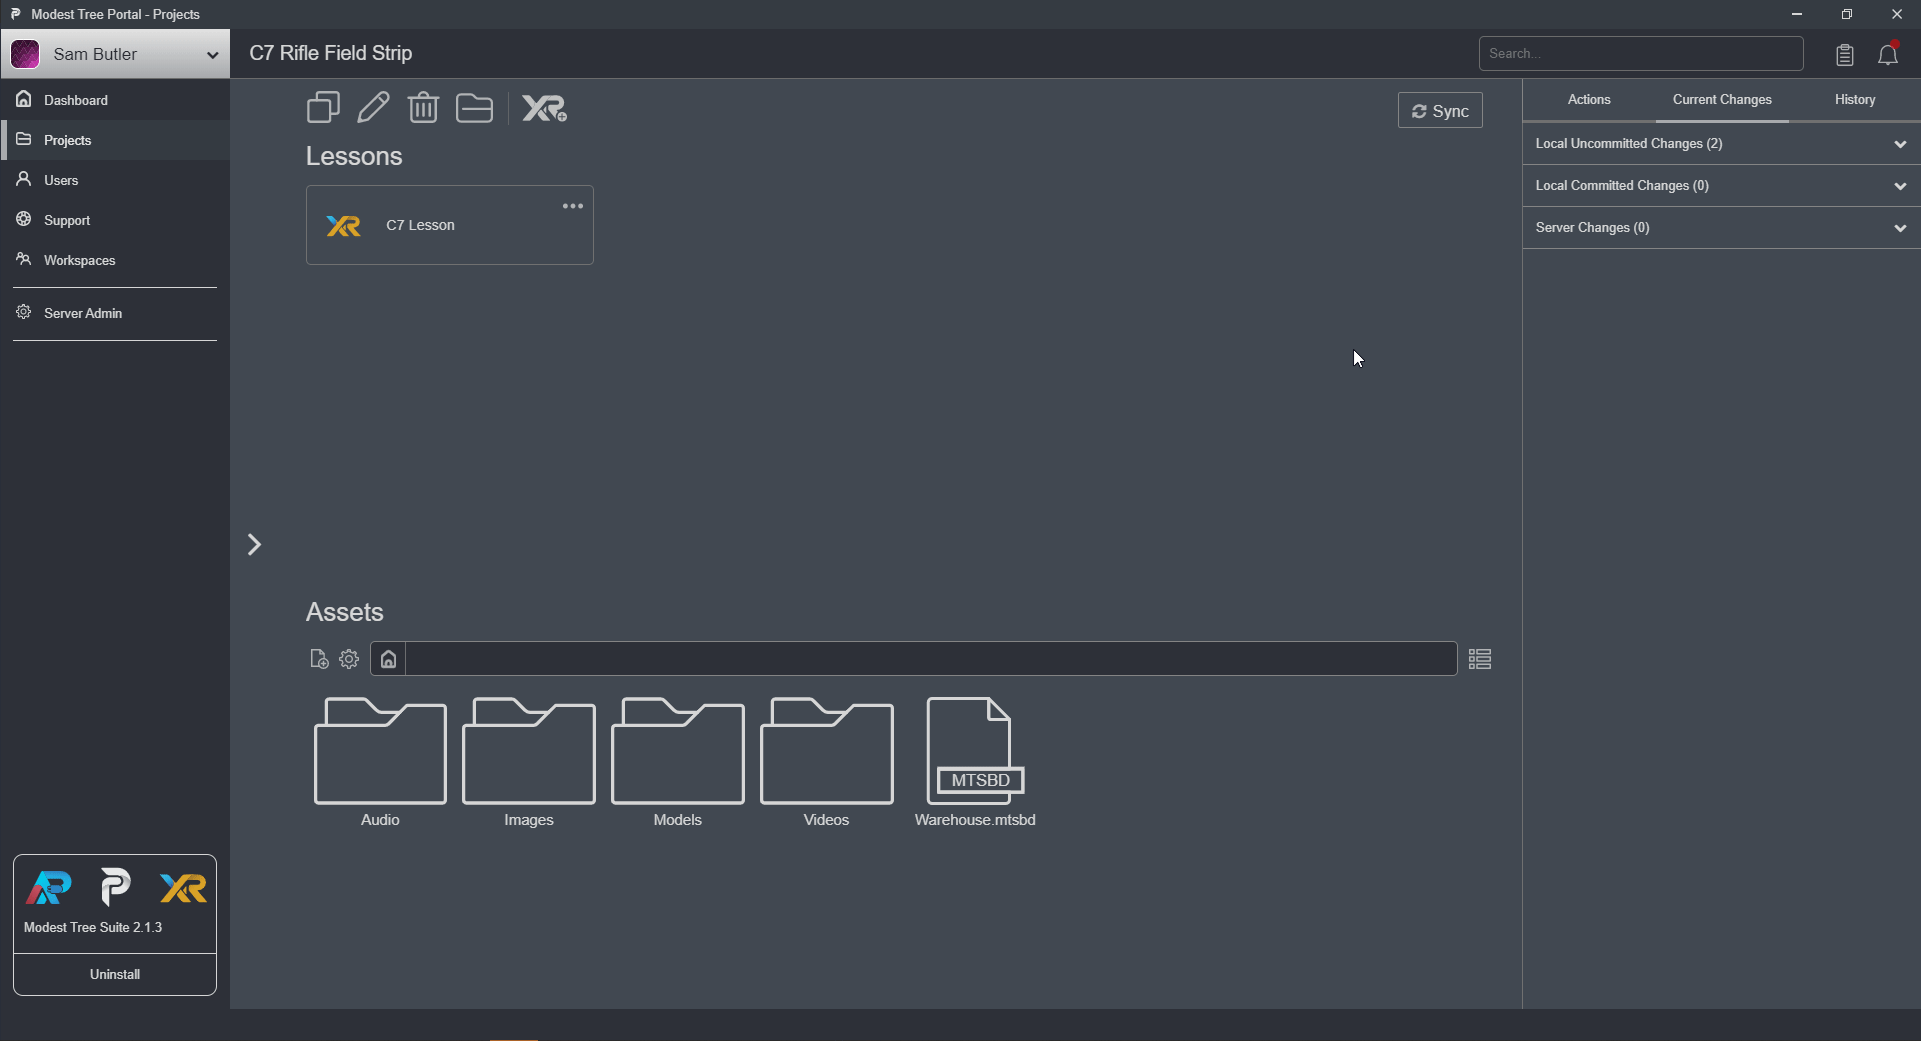Click the edit pencil icon
The height and width of the screenshot is (1041, 1921).
373,107
